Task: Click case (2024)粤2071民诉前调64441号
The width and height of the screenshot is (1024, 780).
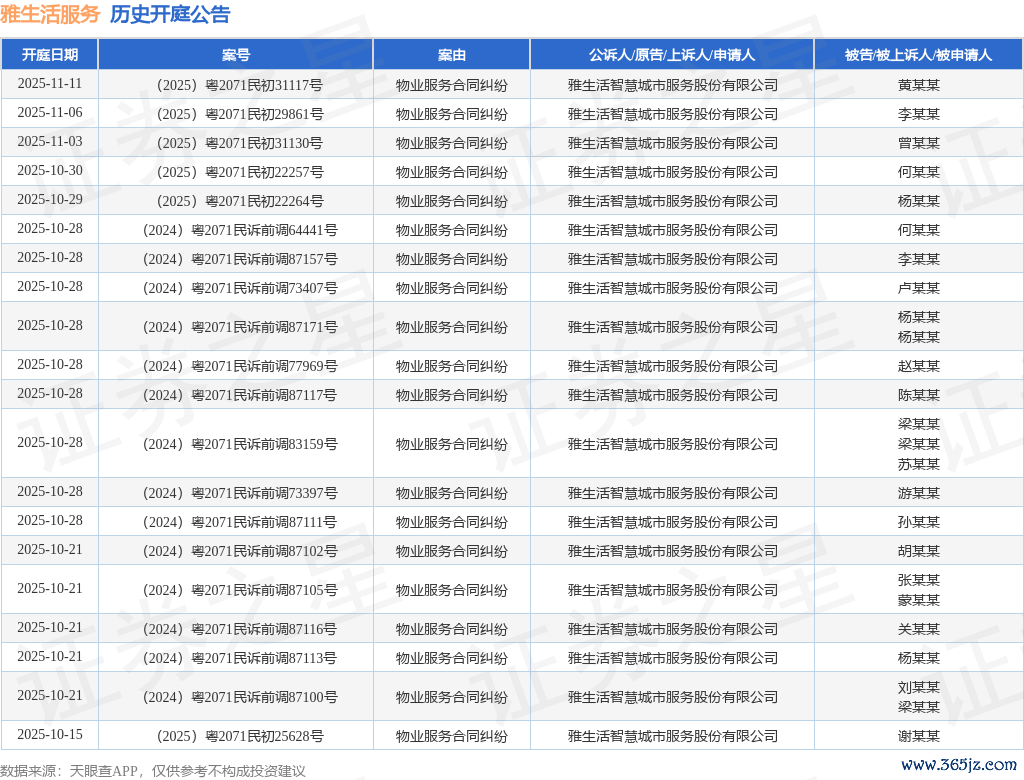Action: 236,230
